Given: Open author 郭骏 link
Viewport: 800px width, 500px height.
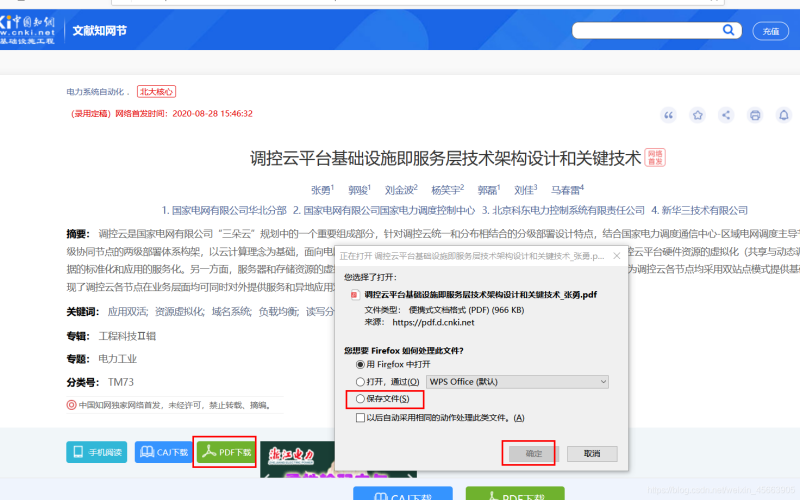Looking at the screenshot, I should tap(358, 190).
